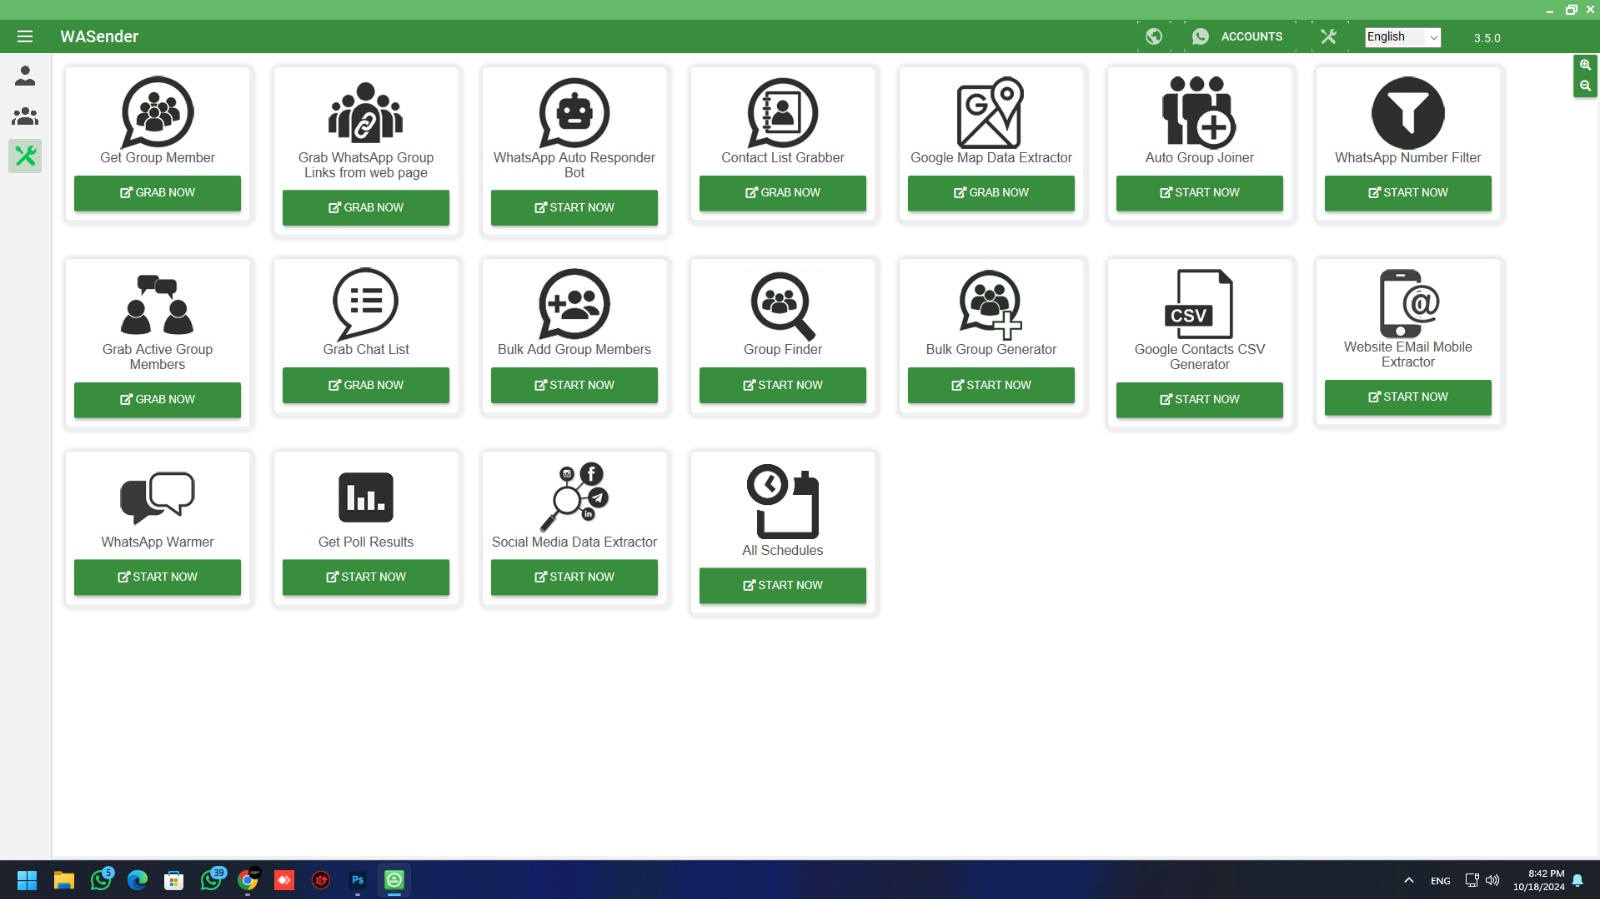Open Microsoft Store from the taskbar
The width and height of the screenshot is (1600, 899).
[x=174, y=880]
